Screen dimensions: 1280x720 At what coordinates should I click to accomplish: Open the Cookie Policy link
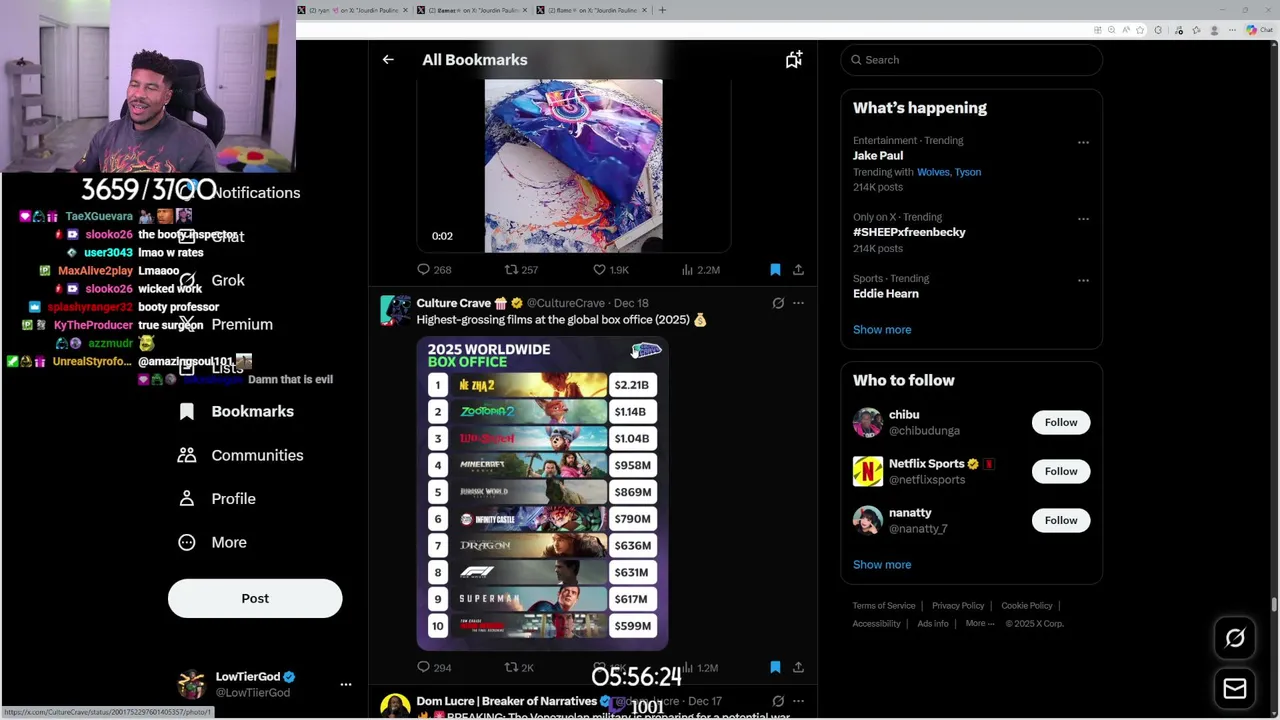pyautogui.click(x=1027, y=606)
